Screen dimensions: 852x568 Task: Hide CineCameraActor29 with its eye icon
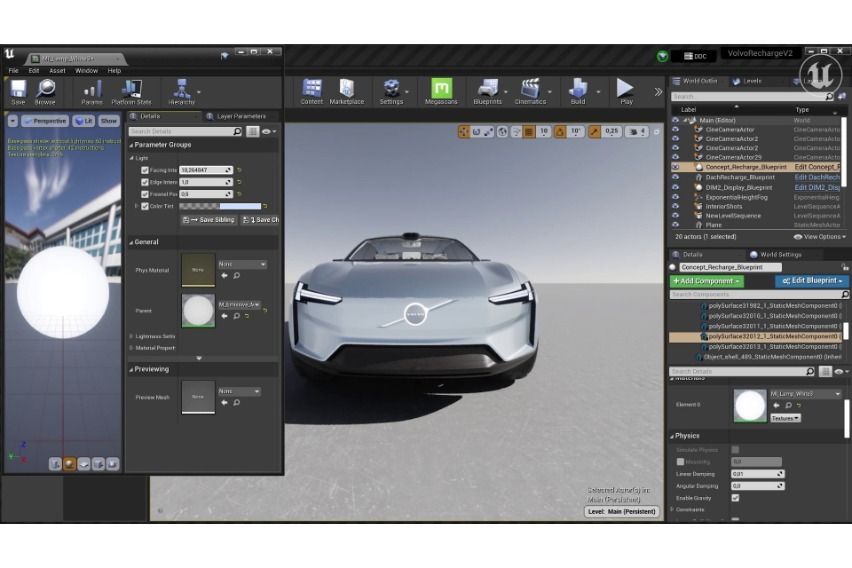[x=675, y=157]
